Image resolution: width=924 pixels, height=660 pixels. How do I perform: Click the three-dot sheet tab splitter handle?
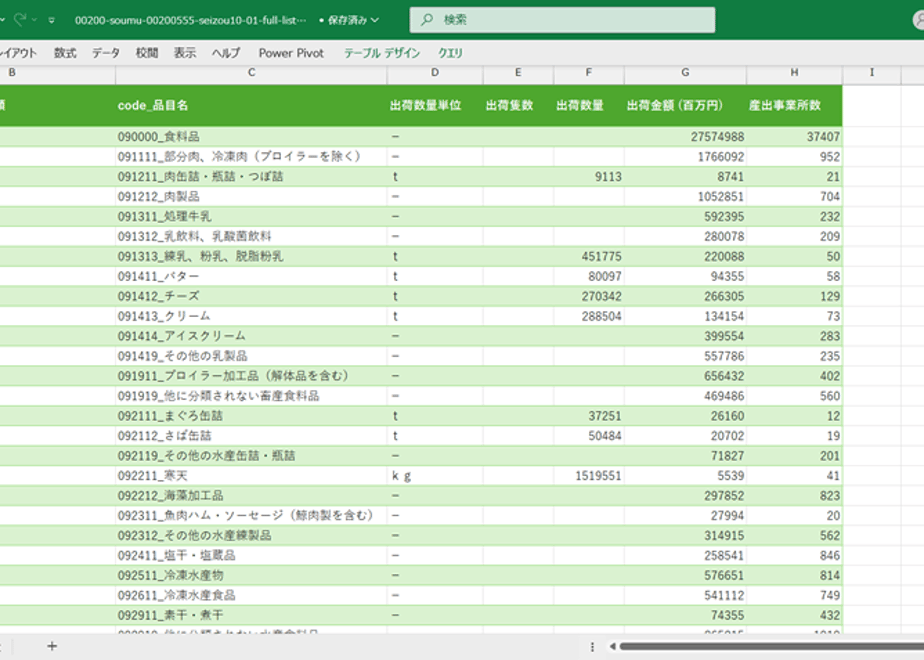pyautogui.click(x=592, y=647)
